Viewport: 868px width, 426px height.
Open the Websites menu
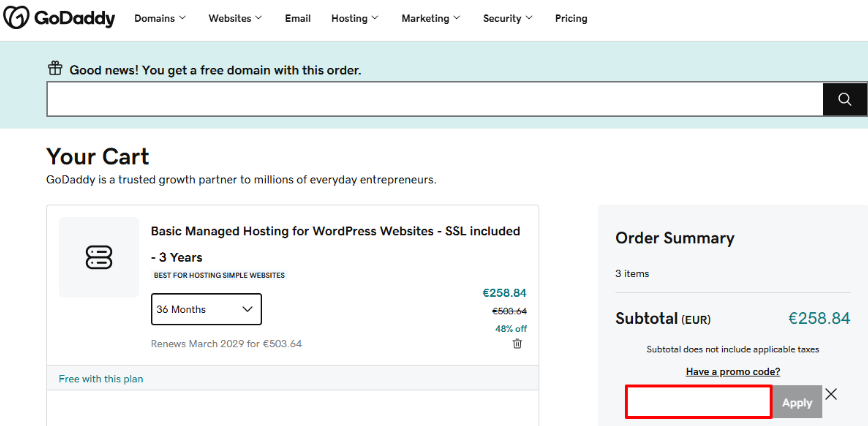(x=235, y=18)
